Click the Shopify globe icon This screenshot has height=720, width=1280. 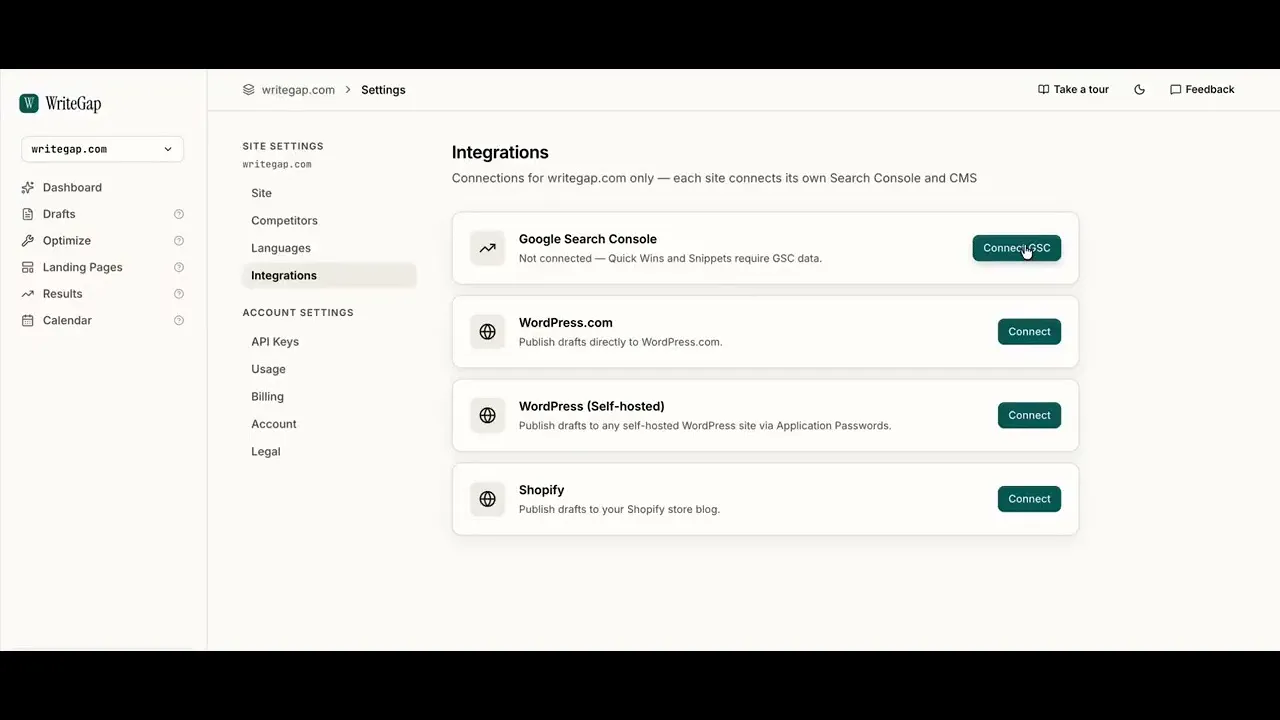tap(487, 499)
